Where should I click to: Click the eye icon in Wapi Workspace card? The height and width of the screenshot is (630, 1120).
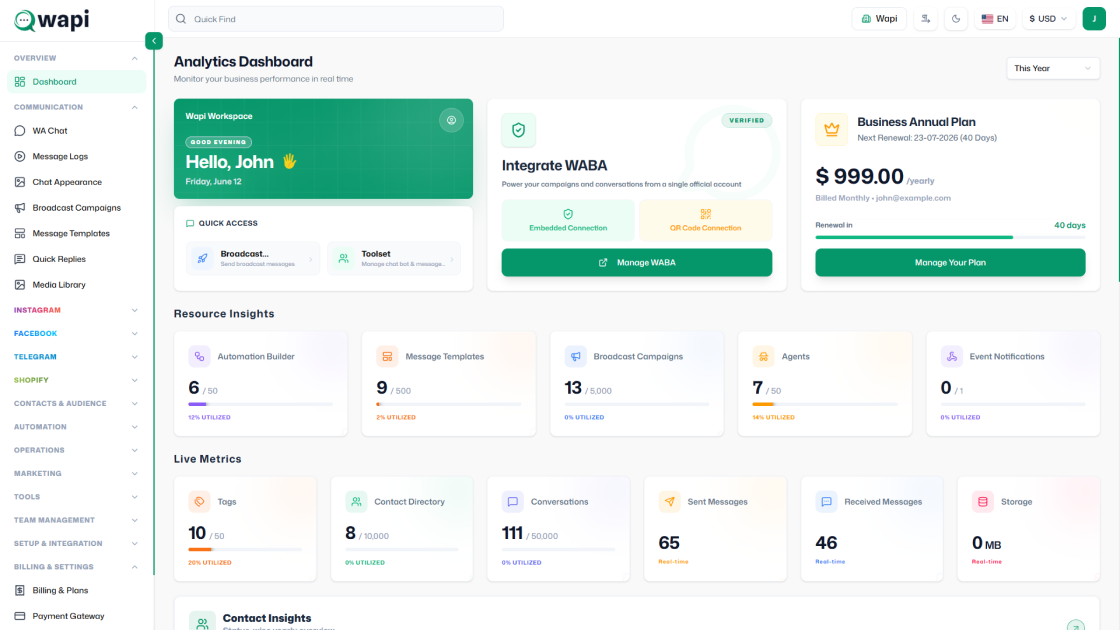[x=451, y=120]
